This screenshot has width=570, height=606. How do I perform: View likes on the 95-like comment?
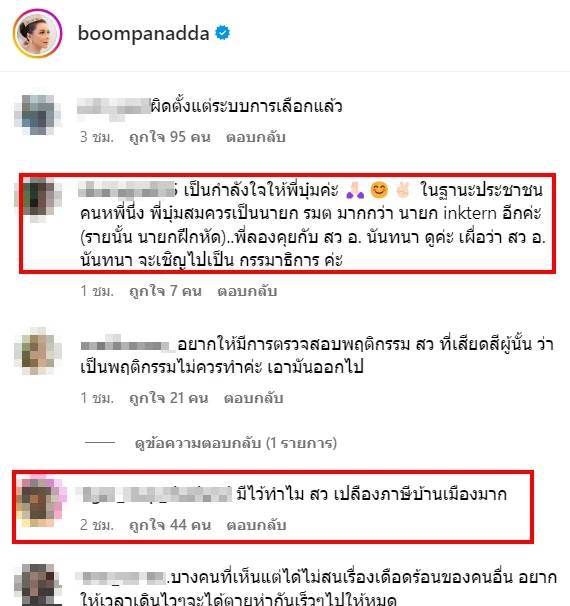[170, 137]
